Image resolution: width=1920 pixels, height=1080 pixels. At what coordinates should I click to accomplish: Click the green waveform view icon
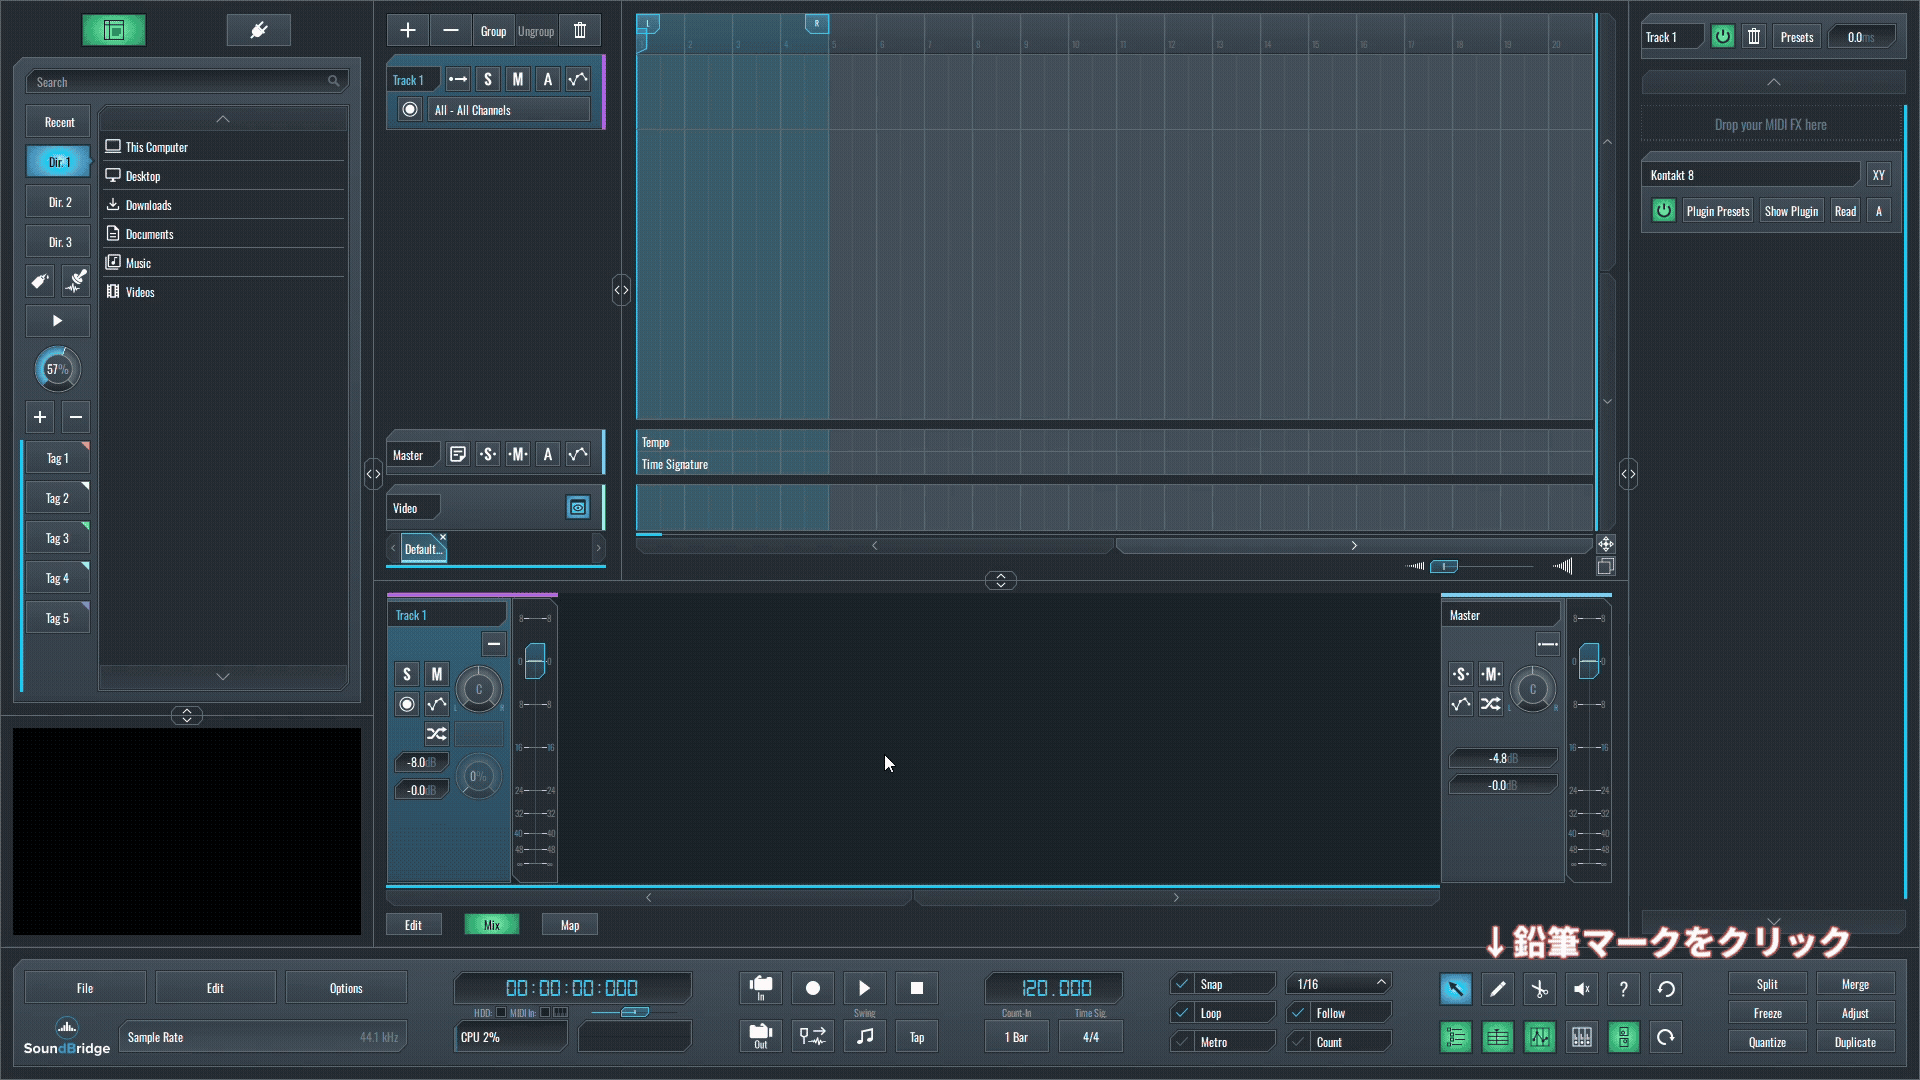[1539, 1037]
